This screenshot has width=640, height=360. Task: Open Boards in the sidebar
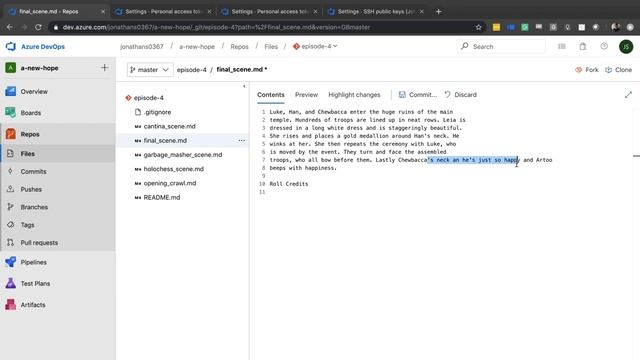(31, 113)
